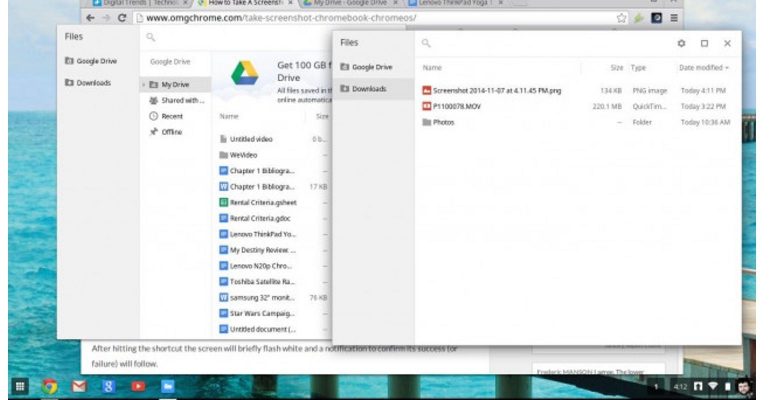Open the Chrome OS app launcher

[x=19, y=386]
